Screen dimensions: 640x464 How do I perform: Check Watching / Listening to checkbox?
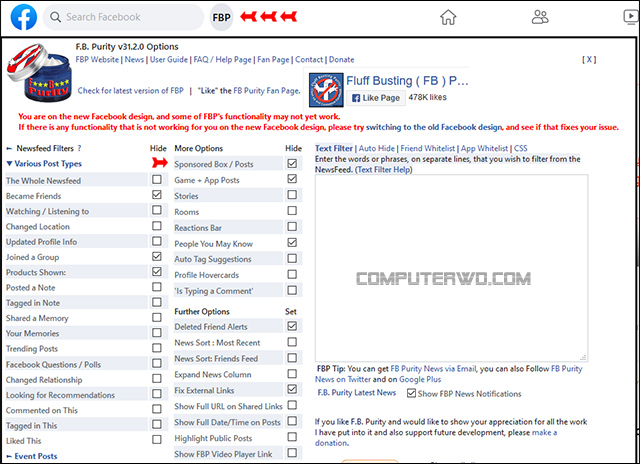click(157, 210)
